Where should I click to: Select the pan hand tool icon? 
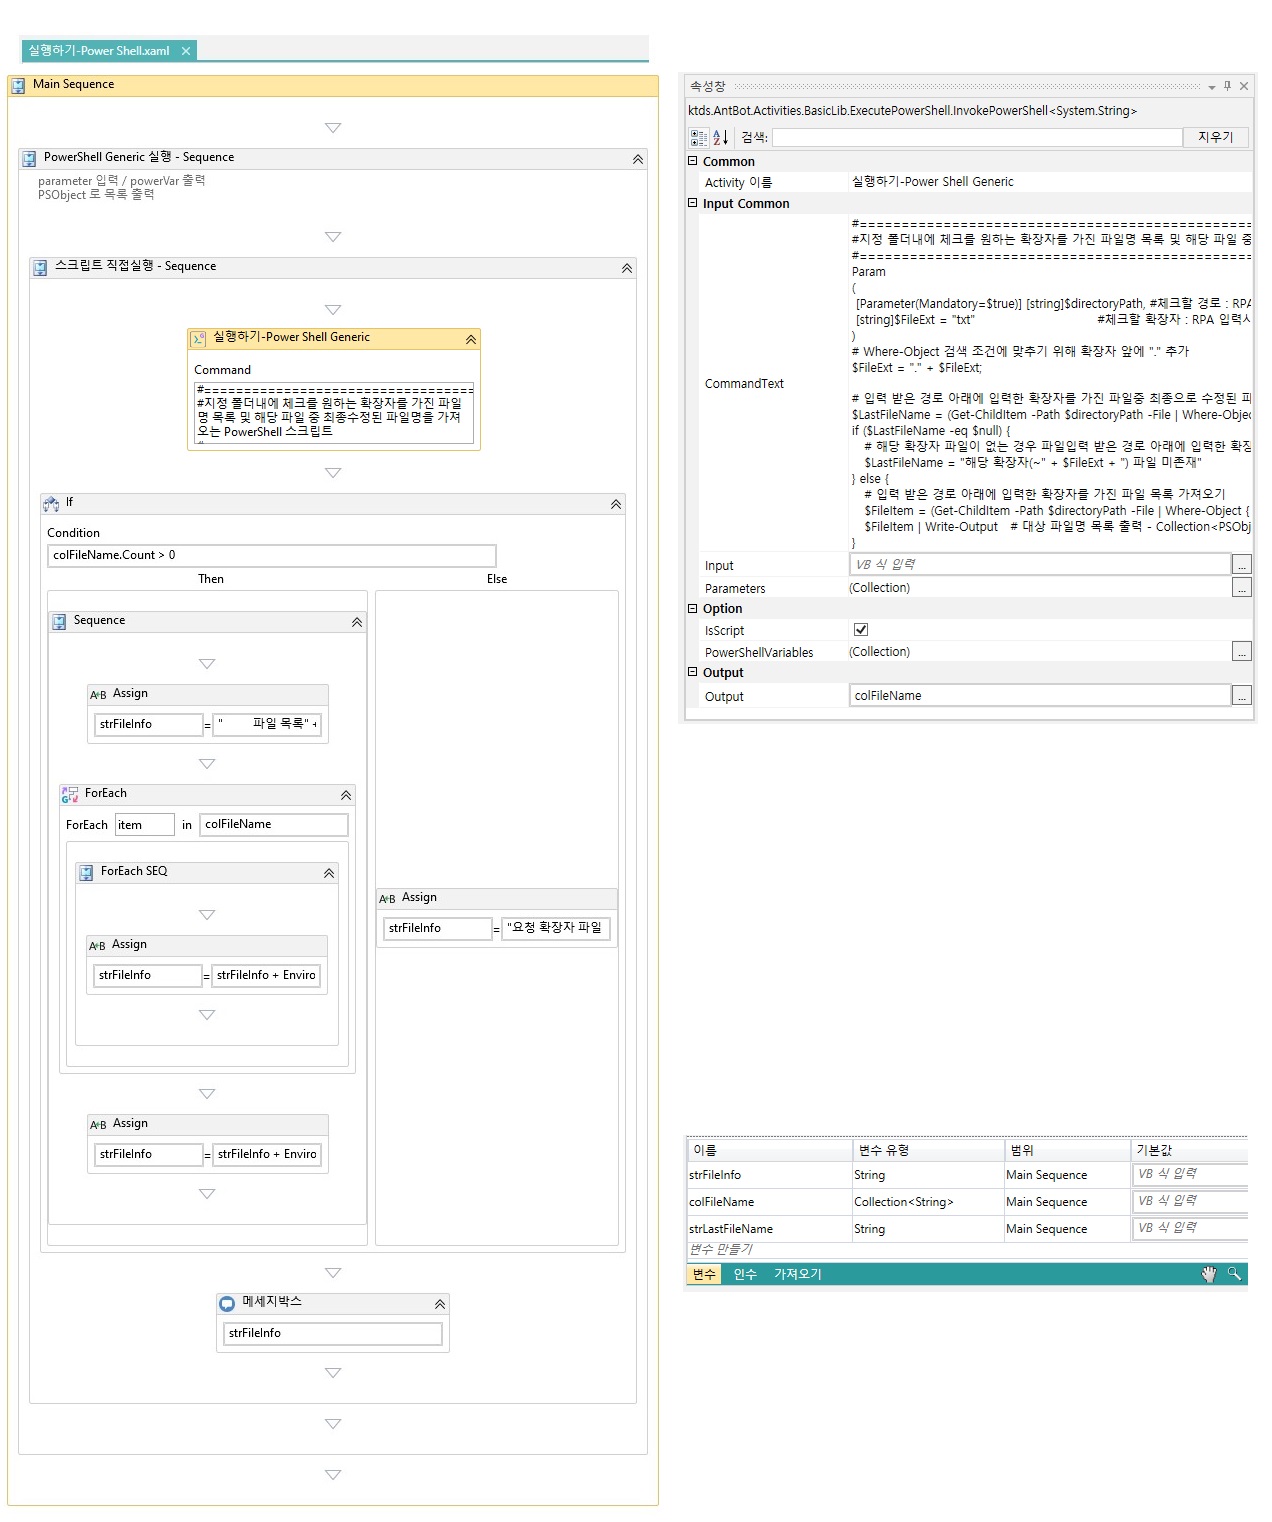(x=1209, y=1274)
